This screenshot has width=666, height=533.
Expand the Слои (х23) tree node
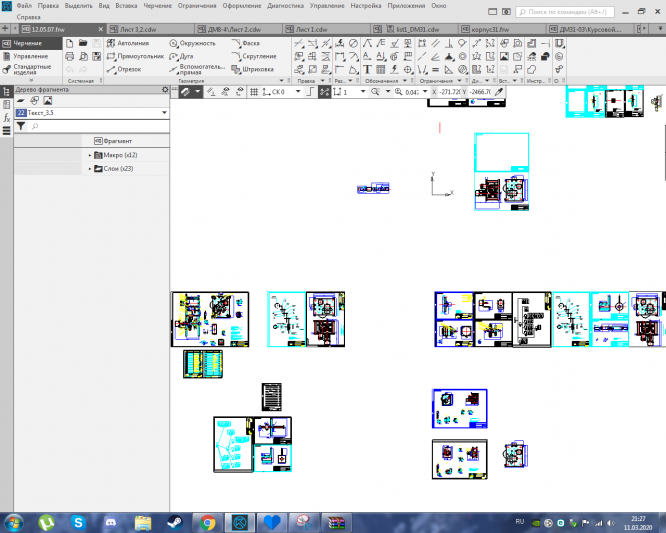(90, 169)
